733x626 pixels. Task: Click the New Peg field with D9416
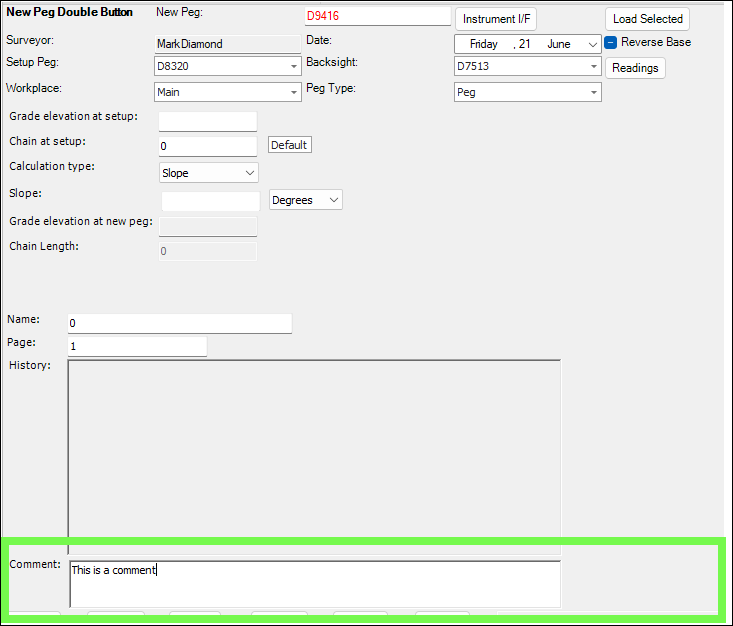pos(377,16)
